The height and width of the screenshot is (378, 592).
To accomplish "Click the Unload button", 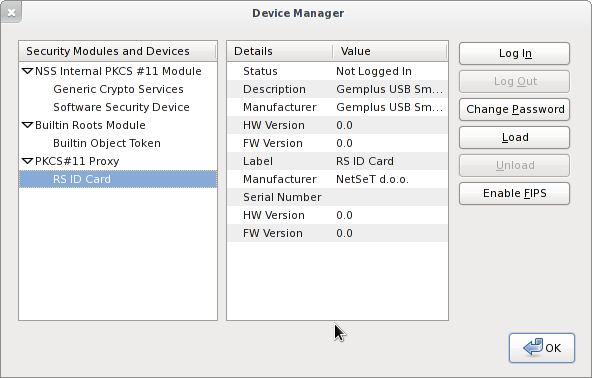I will pyautogui.click(x=514, y=165).
